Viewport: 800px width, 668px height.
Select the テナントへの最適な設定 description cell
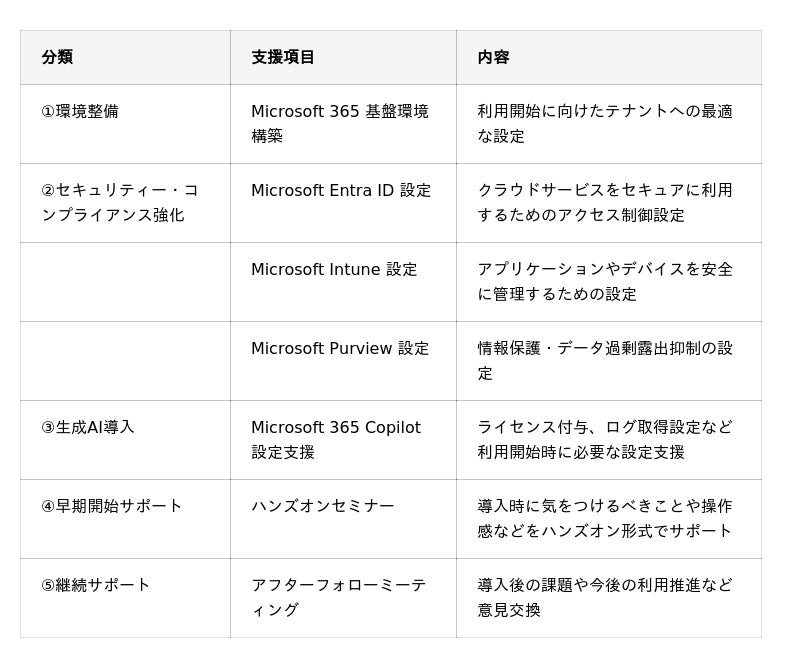tap(605, 123)
